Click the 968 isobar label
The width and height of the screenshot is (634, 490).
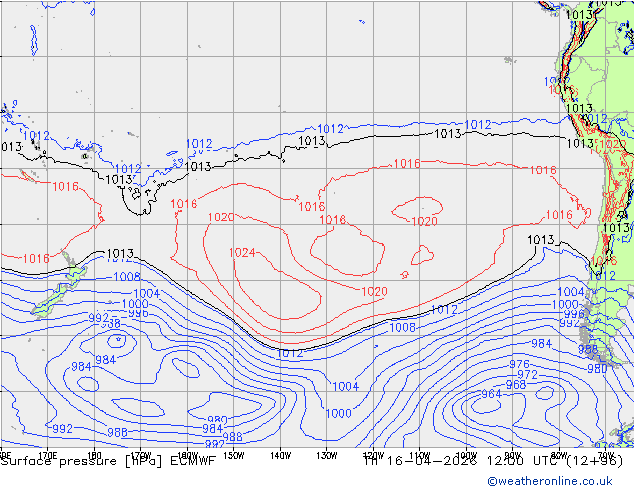pyautogui.click(x=516, y=384)
